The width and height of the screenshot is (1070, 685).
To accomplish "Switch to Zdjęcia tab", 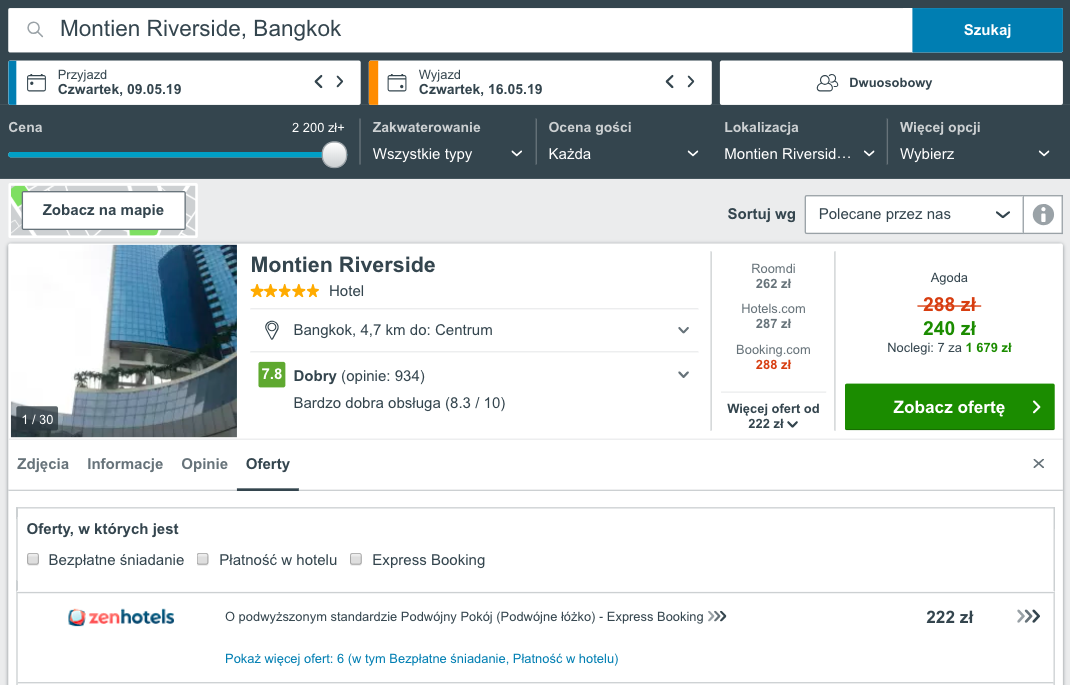I will click(x=43, y=464).
